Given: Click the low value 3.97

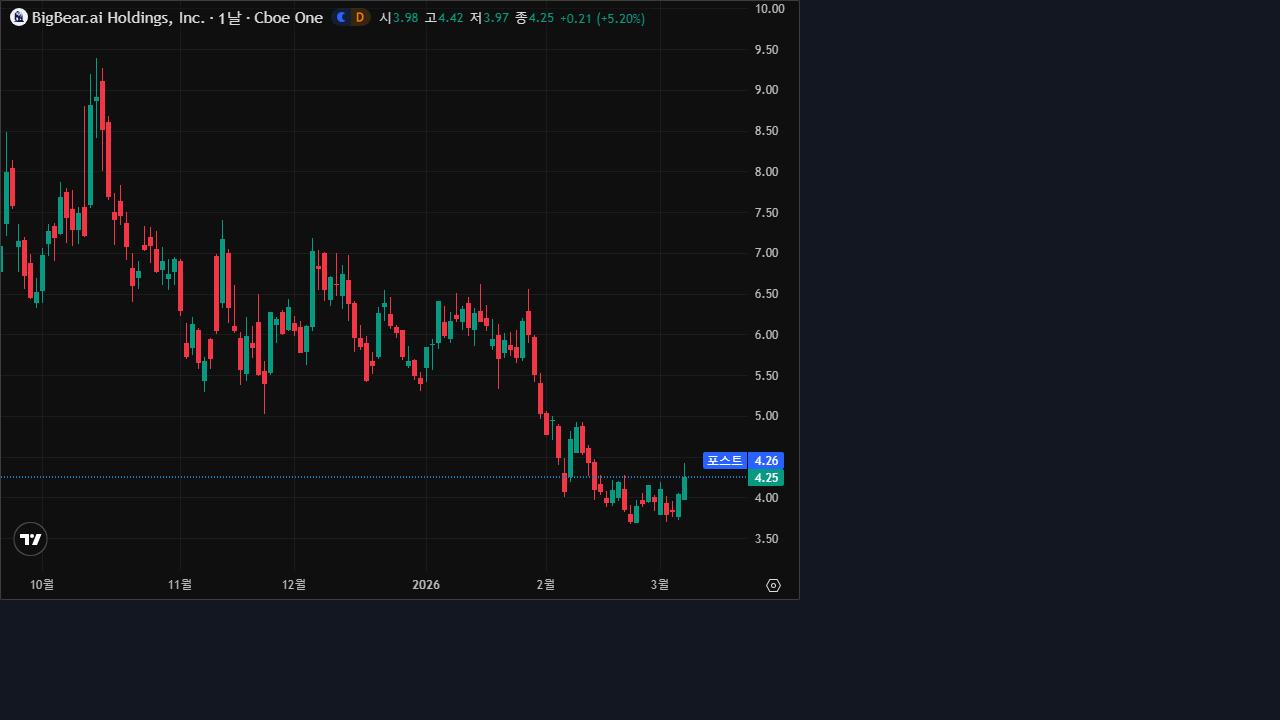Looking at the screenshot, I should click(x=496, y=18).
